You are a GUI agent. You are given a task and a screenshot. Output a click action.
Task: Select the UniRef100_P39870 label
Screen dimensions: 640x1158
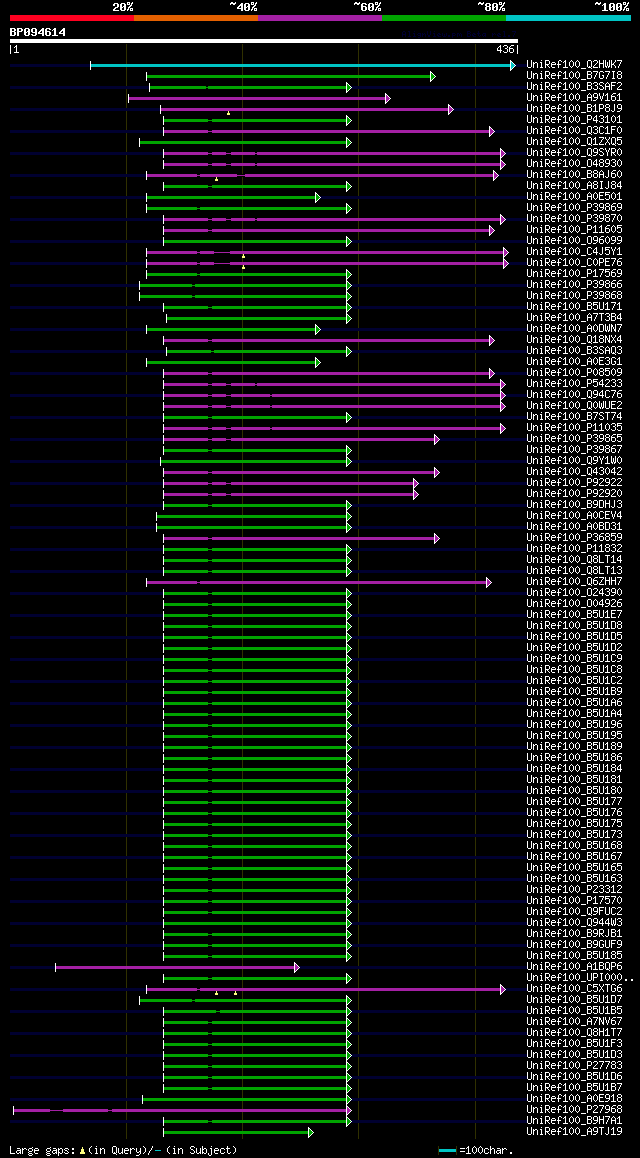[574, 219]
